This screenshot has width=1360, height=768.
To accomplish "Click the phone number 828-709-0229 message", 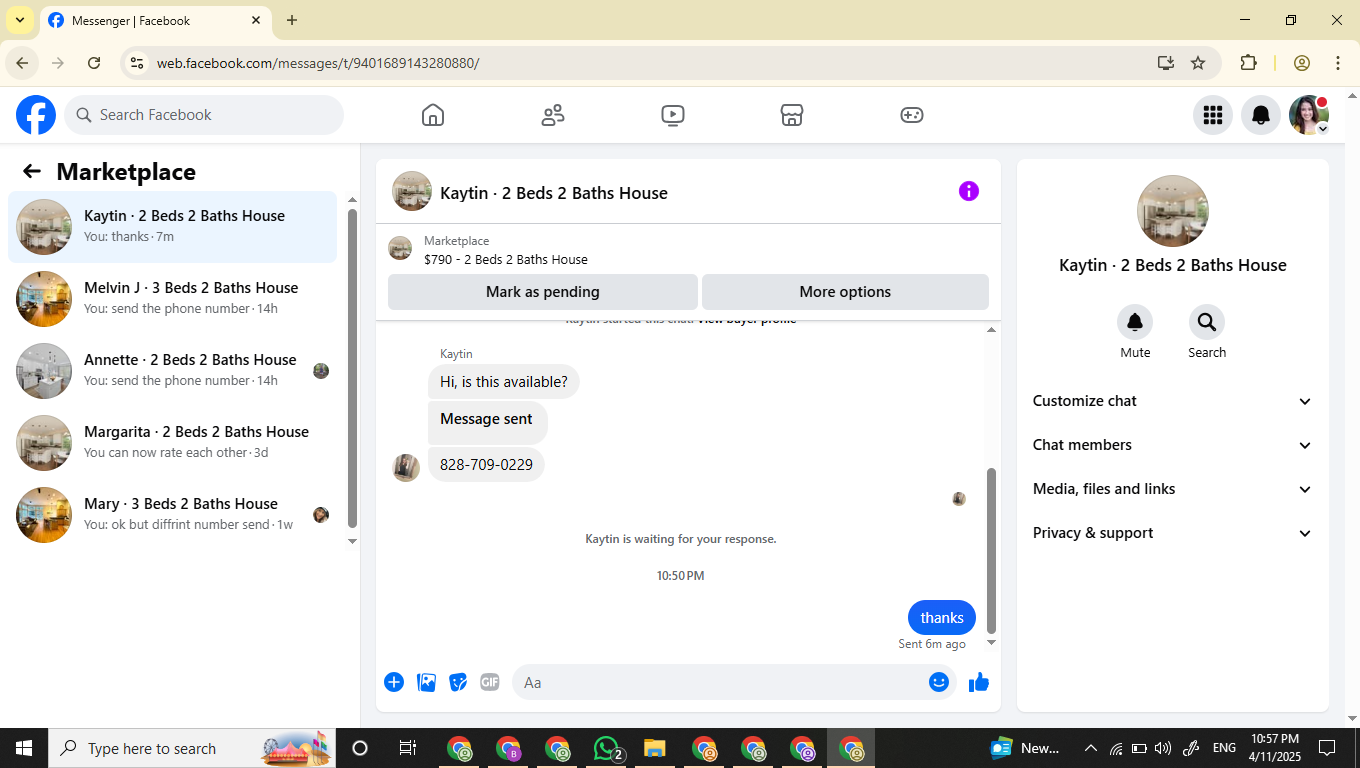I will (486, 465).
